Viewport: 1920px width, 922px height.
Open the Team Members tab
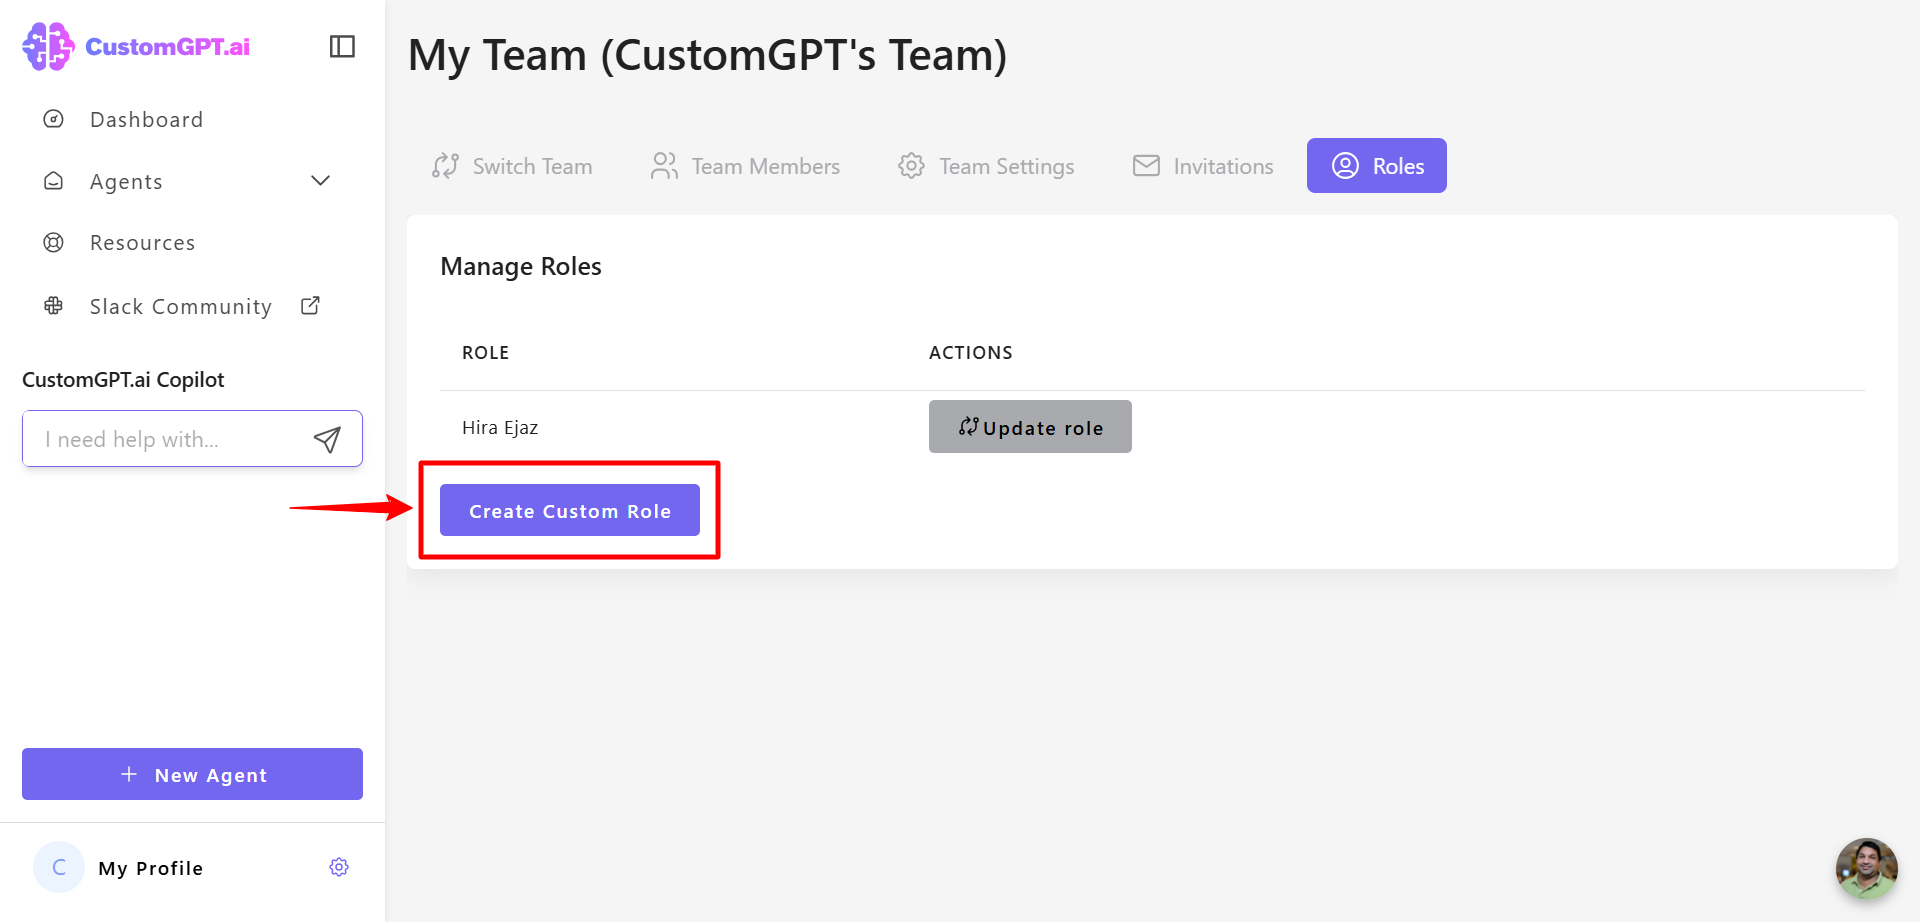coord(745,166)
